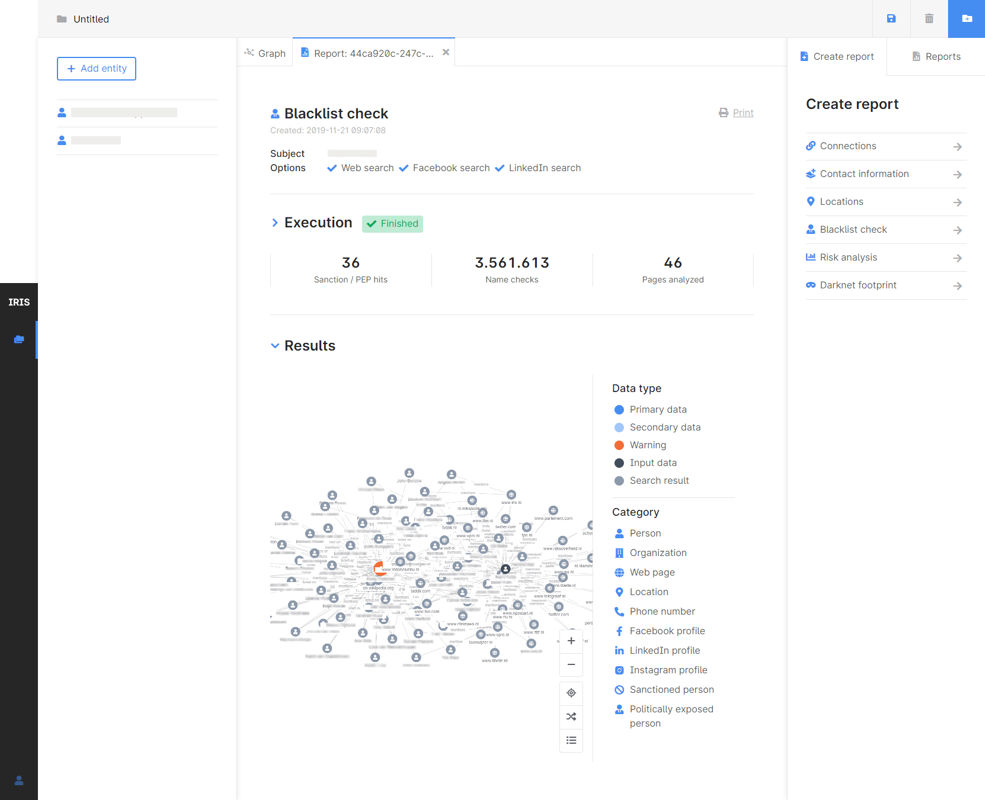Show graph list view icon
This screenshot has height=800, width=985.
point(571,740)
